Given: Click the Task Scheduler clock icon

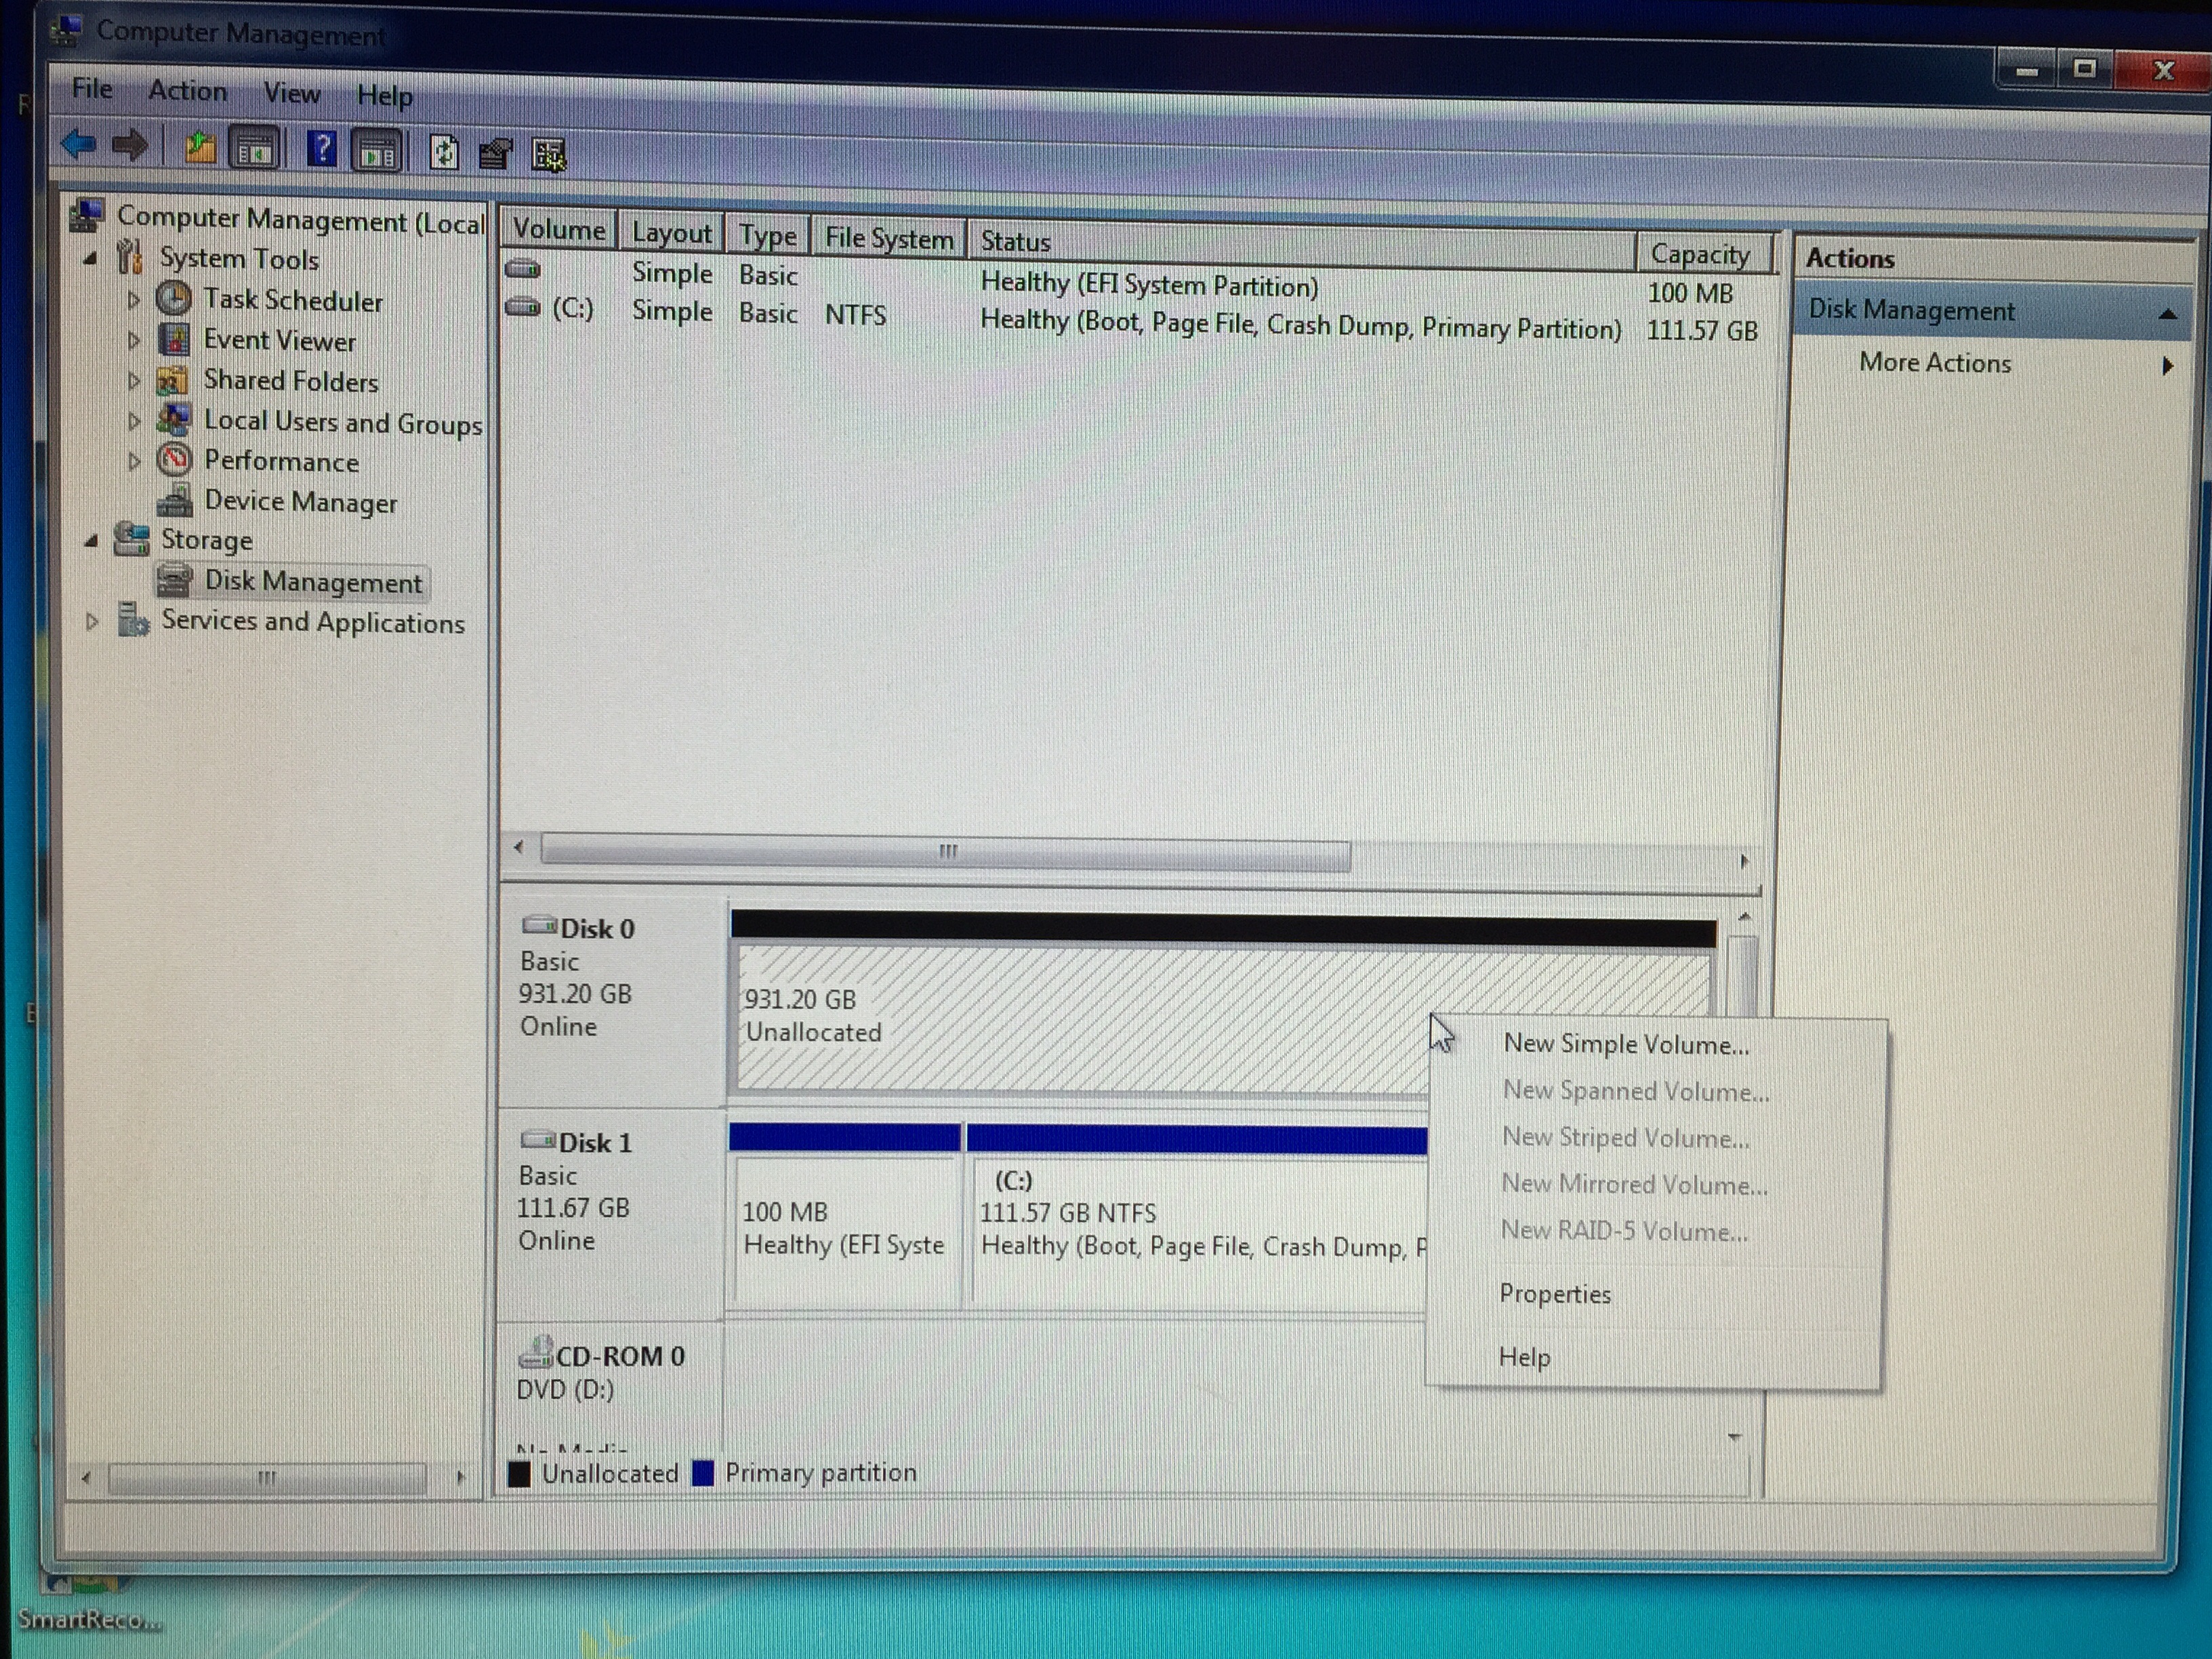Looking at the screenshot, I should [174, 298].
